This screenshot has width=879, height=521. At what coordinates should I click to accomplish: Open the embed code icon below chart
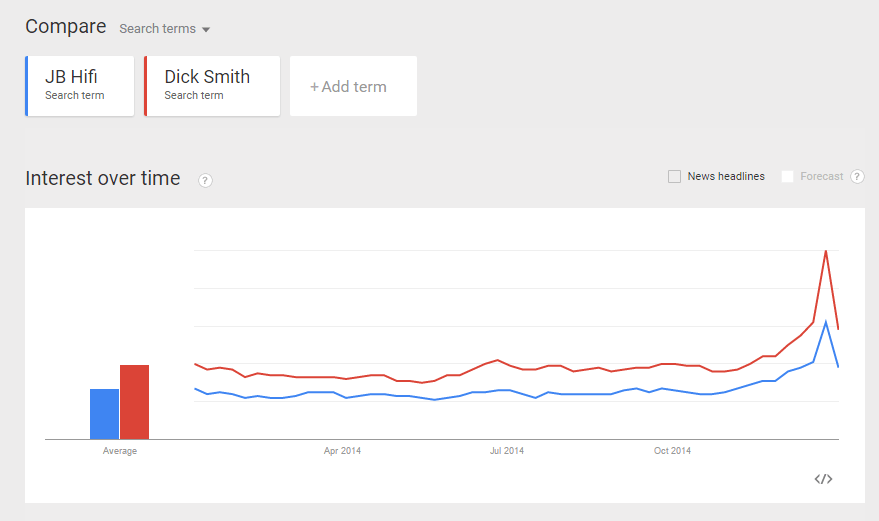(823, 479)
